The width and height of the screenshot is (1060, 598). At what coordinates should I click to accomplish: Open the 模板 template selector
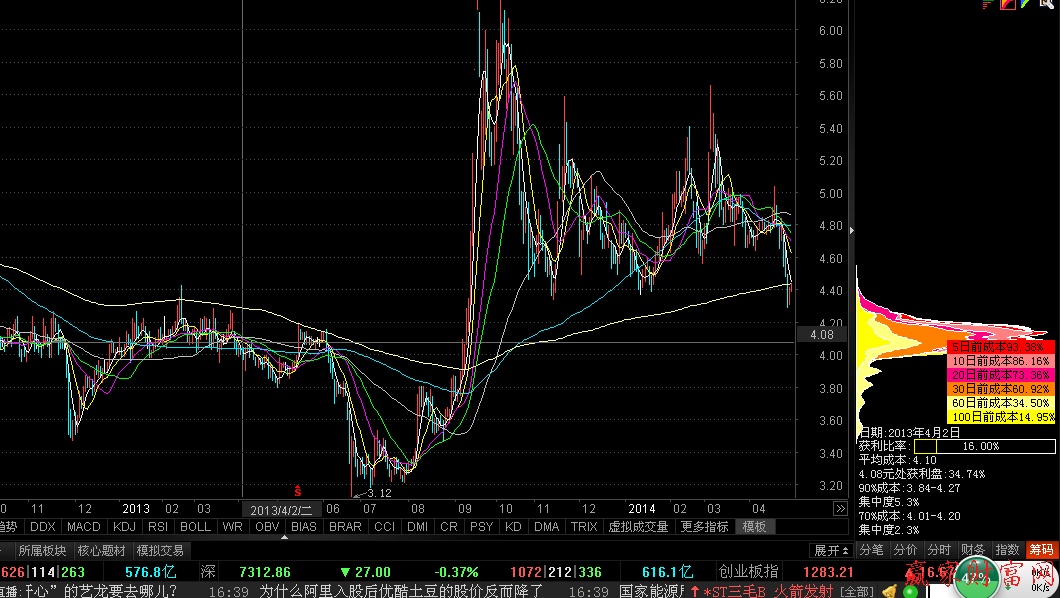[754, 526]
